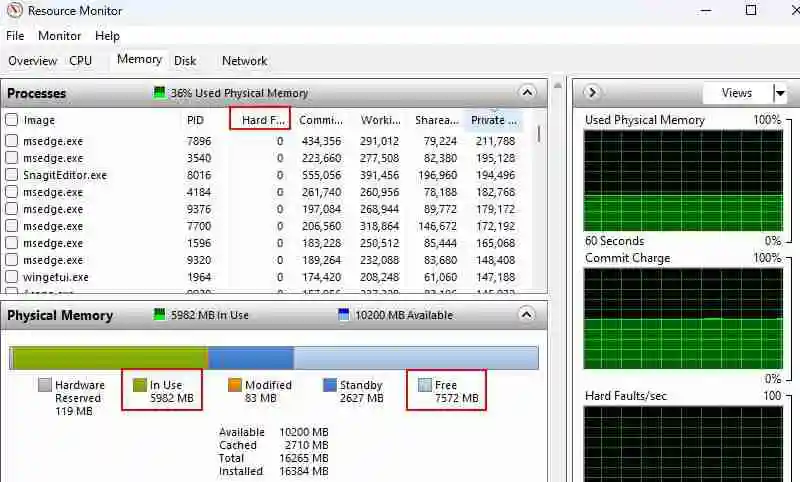
Task: Check the msedge.exe PID 1596 checkbox
Action: tap(11, 243)
